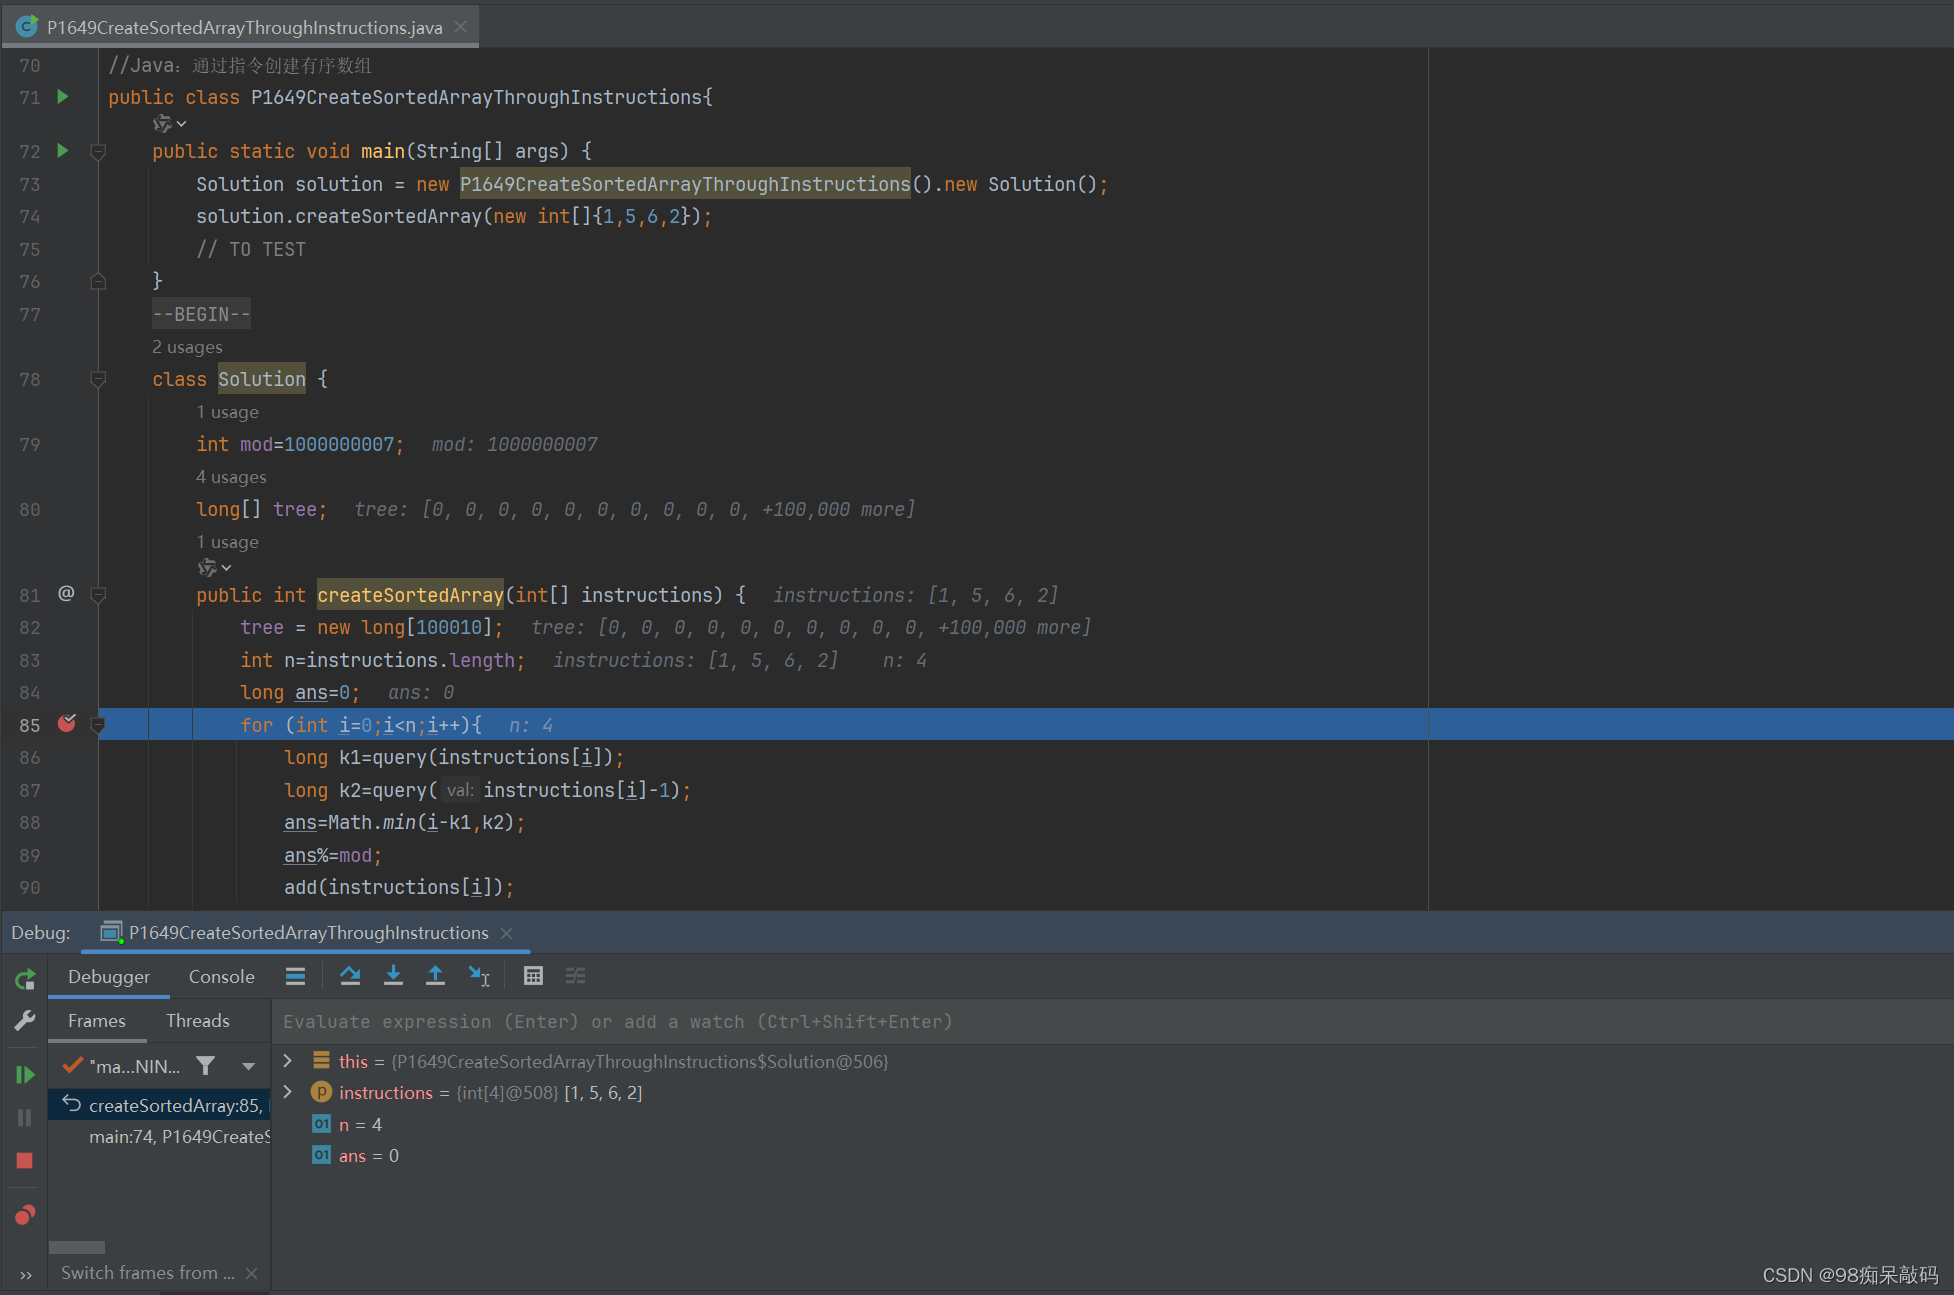Toggle the breakpoint on line 85

click(67, 724)
